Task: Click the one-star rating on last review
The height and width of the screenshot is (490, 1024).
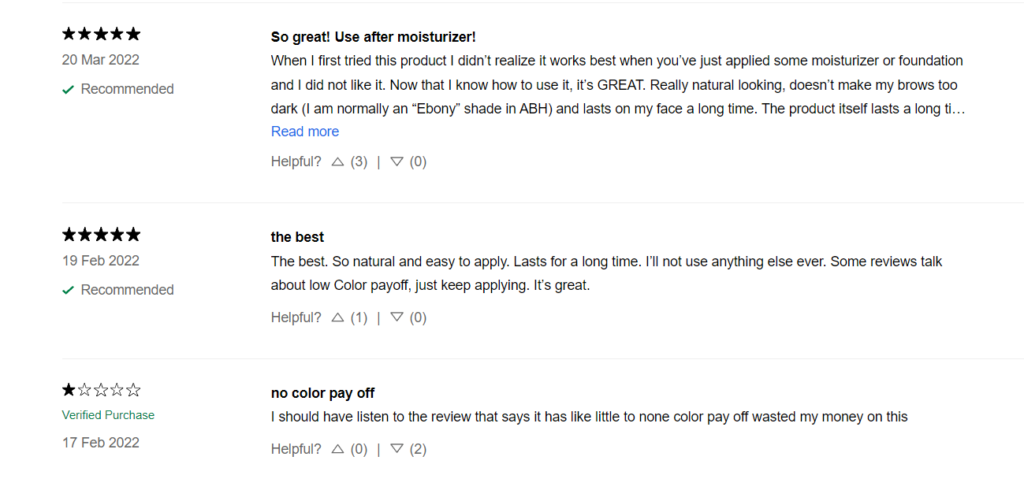Action: tap(101, 391)
